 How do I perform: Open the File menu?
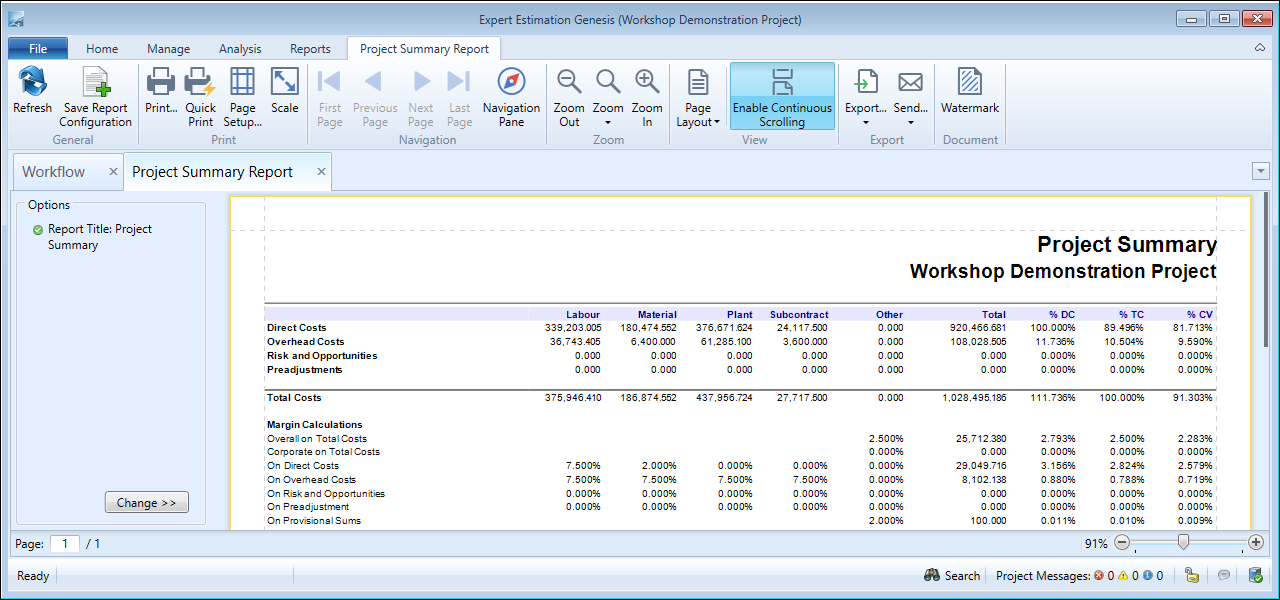tap(38, 49)
